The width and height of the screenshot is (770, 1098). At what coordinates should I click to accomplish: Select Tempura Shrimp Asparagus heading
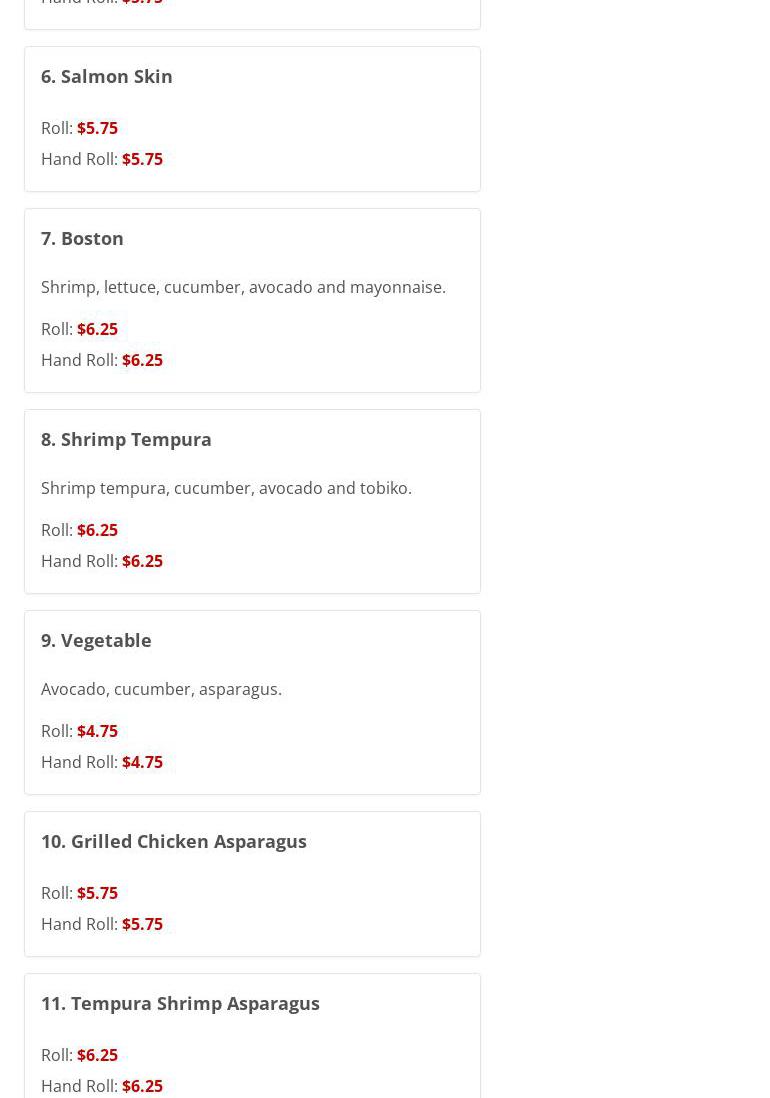tap(180, 1003)
